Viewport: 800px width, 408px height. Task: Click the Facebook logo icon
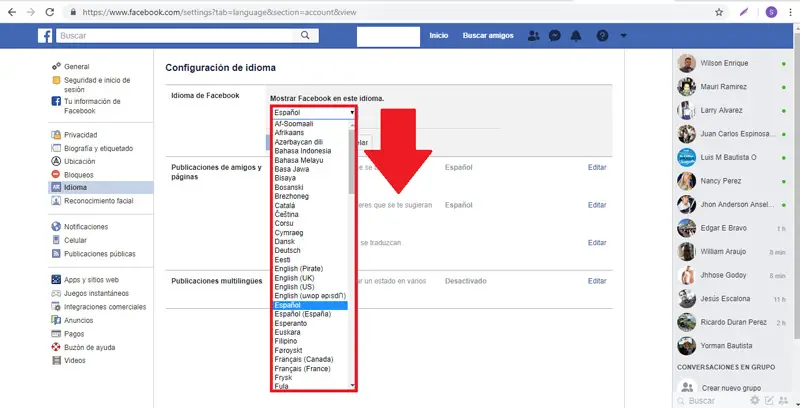click(45, 36)
